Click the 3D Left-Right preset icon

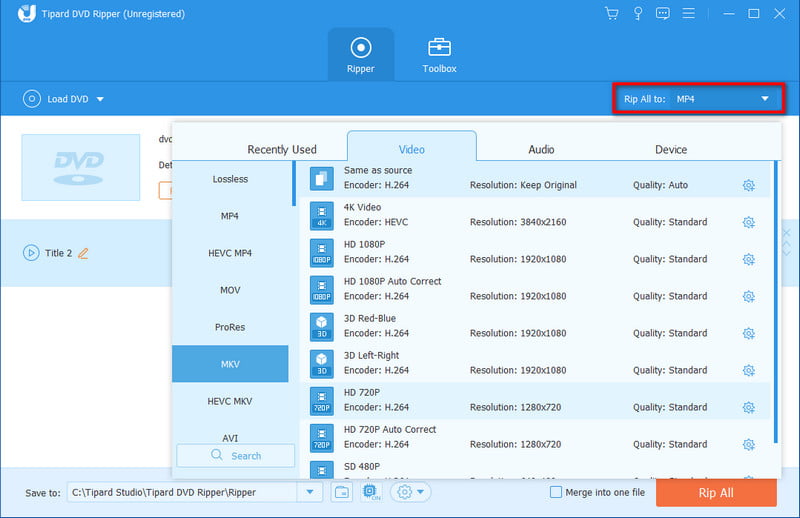point(321,364)
